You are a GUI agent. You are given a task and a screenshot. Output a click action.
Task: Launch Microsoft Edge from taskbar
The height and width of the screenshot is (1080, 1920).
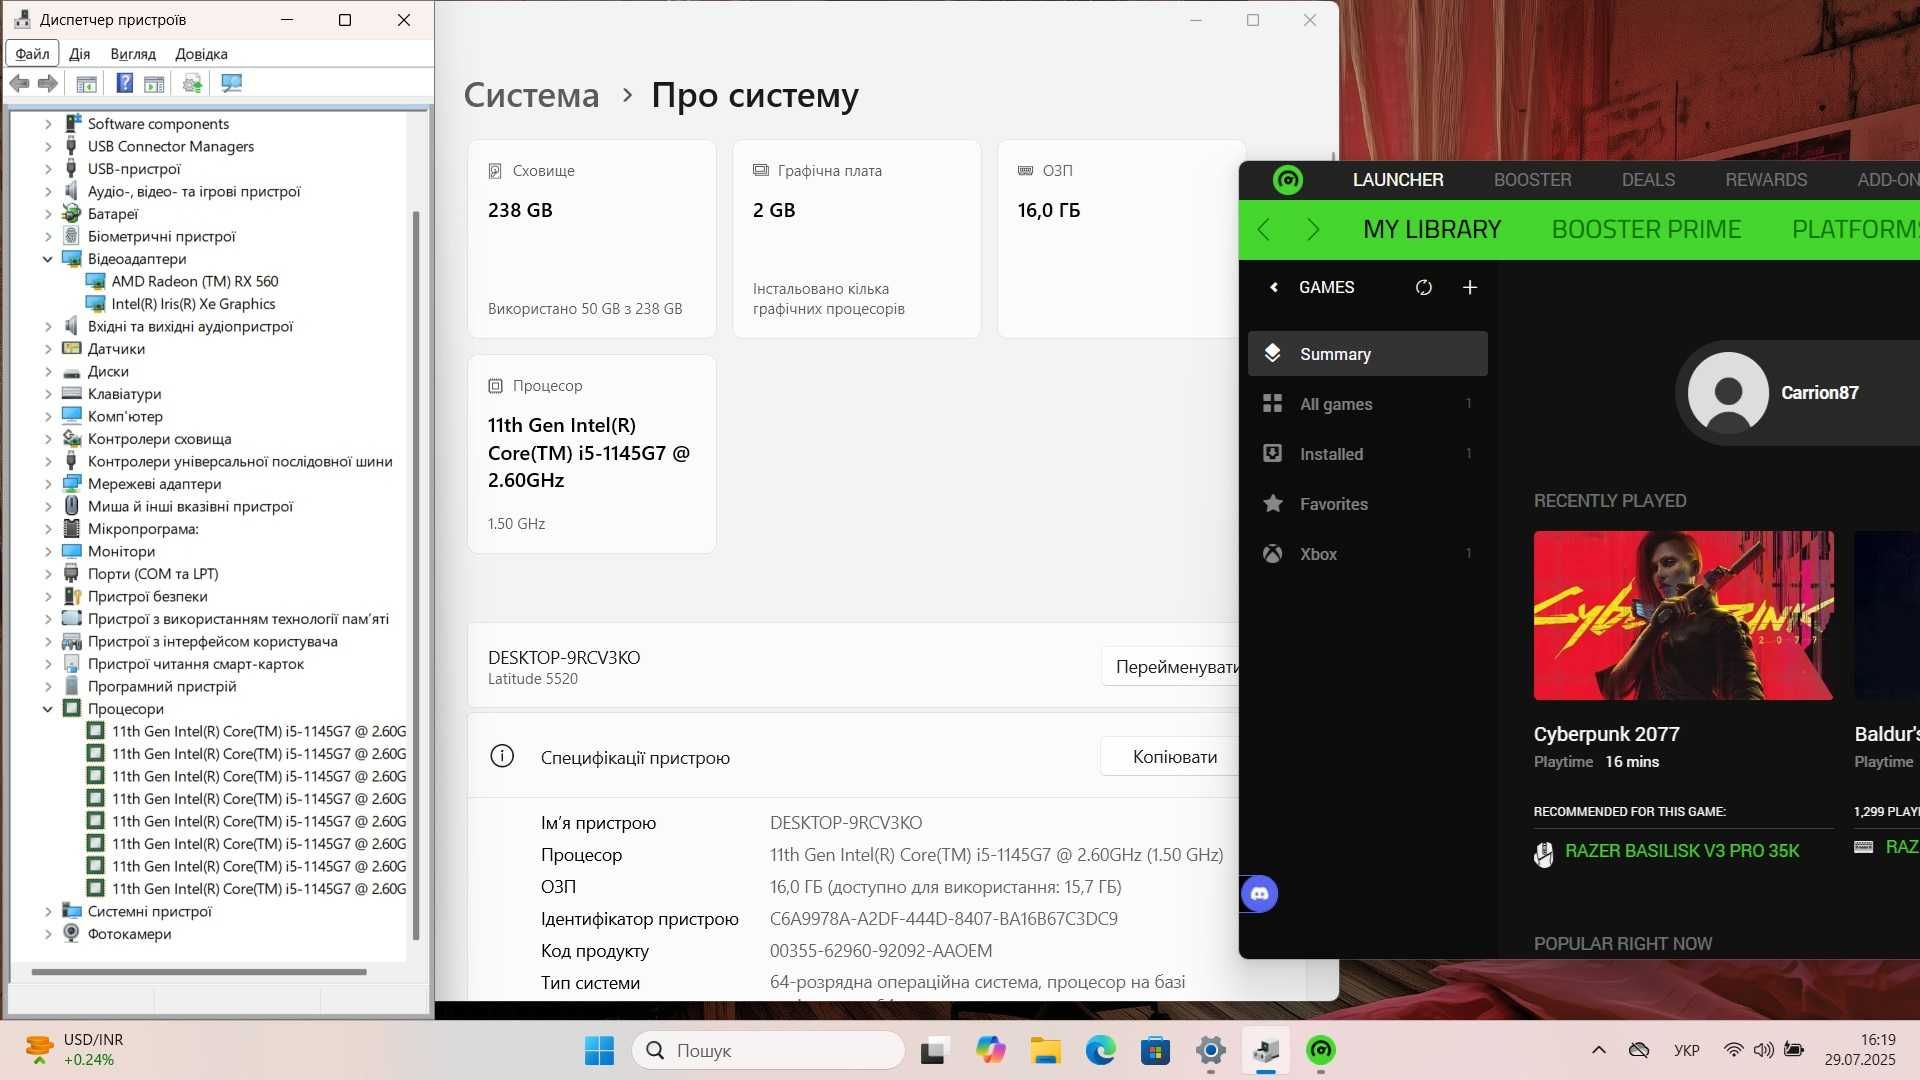(x=1100, y=1050)
